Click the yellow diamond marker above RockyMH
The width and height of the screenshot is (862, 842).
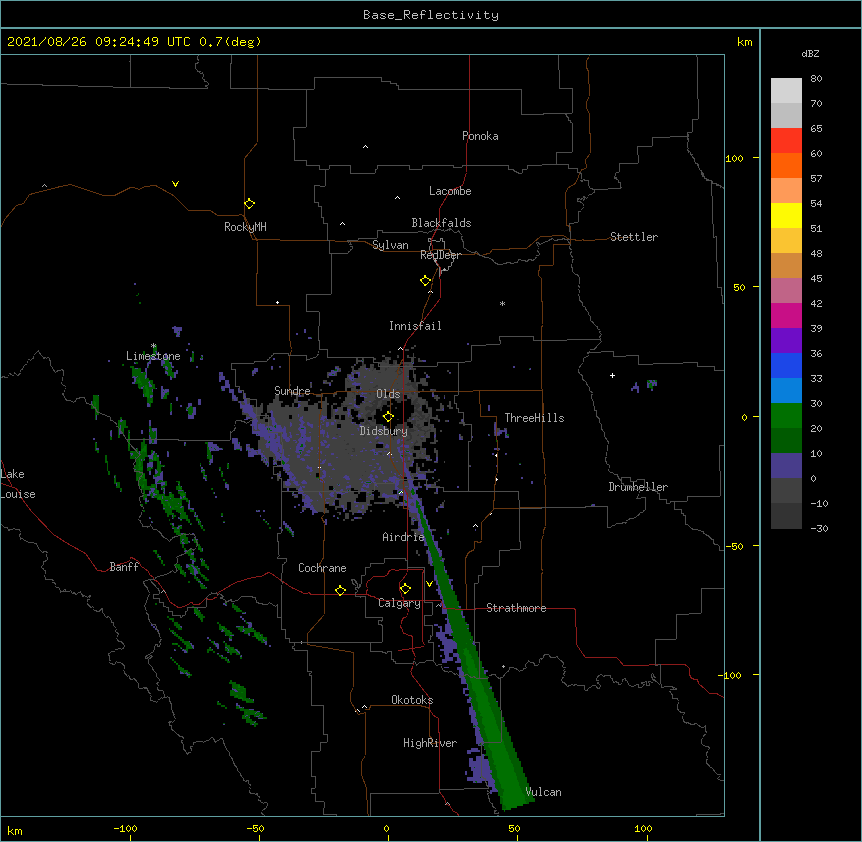pos(249,204)
